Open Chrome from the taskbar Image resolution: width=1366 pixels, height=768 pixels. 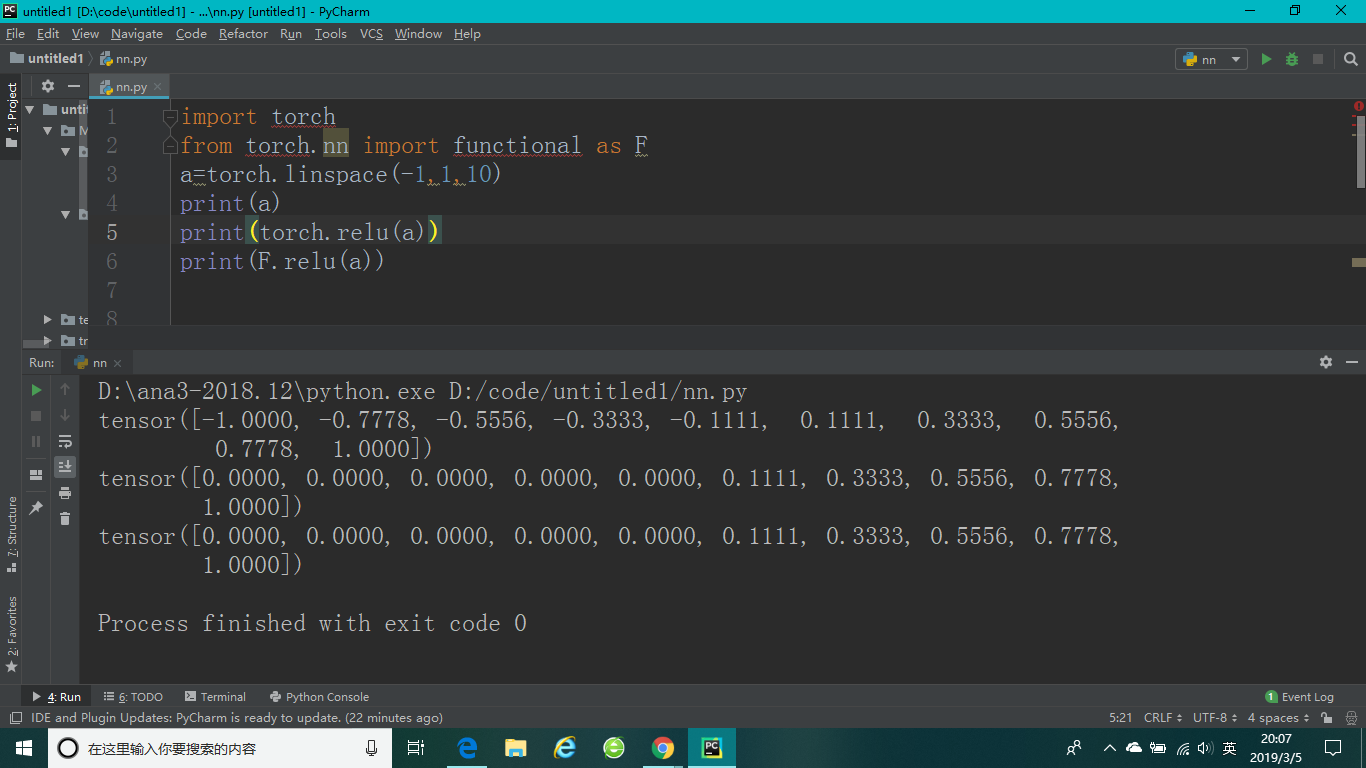tap(662, 748)
